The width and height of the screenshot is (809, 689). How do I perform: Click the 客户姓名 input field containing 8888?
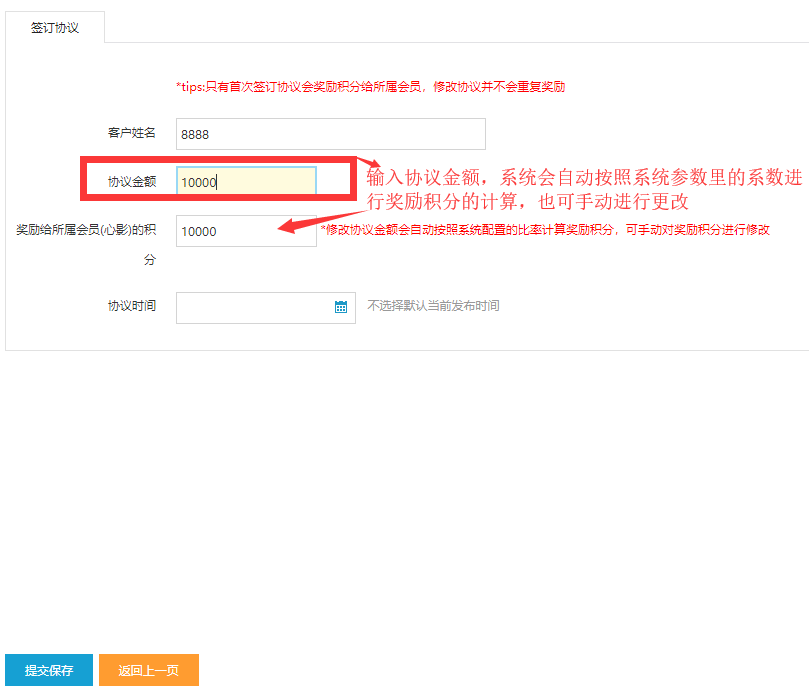(331, 134)
